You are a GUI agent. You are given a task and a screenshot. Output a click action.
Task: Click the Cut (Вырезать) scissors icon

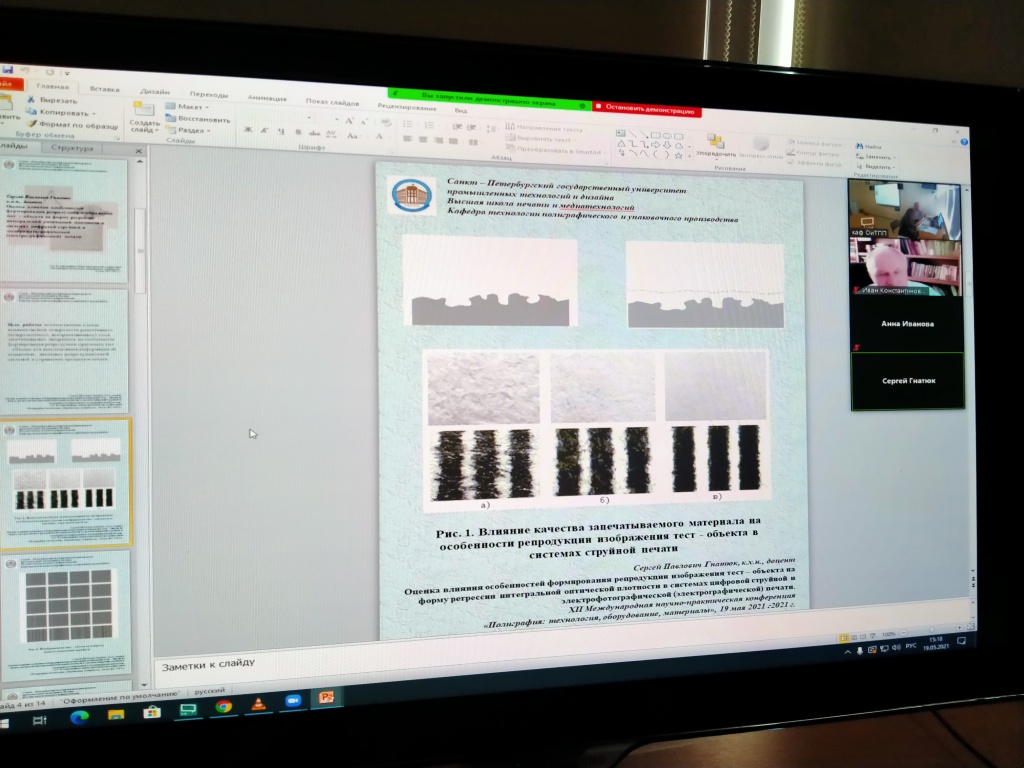coord(31,101)
